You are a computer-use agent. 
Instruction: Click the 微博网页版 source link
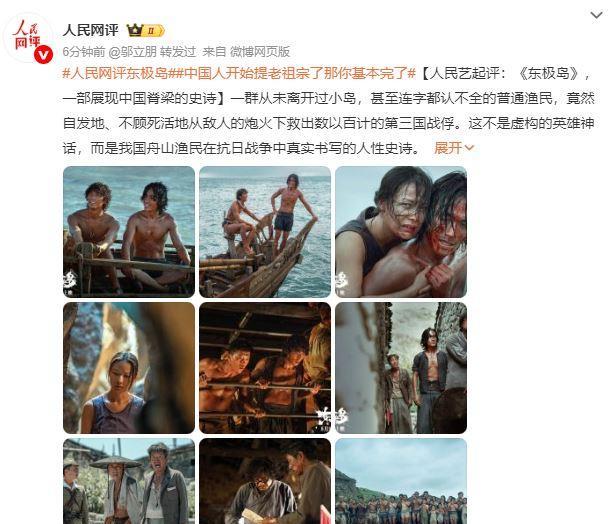pos(260,52)
